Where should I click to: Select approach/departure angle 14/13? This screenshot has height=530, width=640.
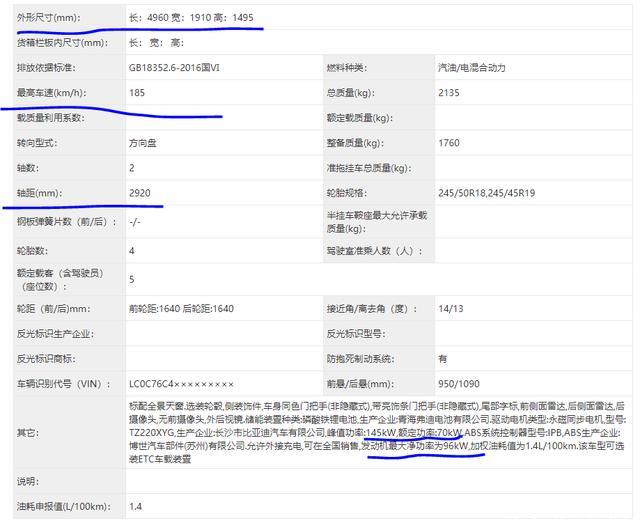[451, 309]
